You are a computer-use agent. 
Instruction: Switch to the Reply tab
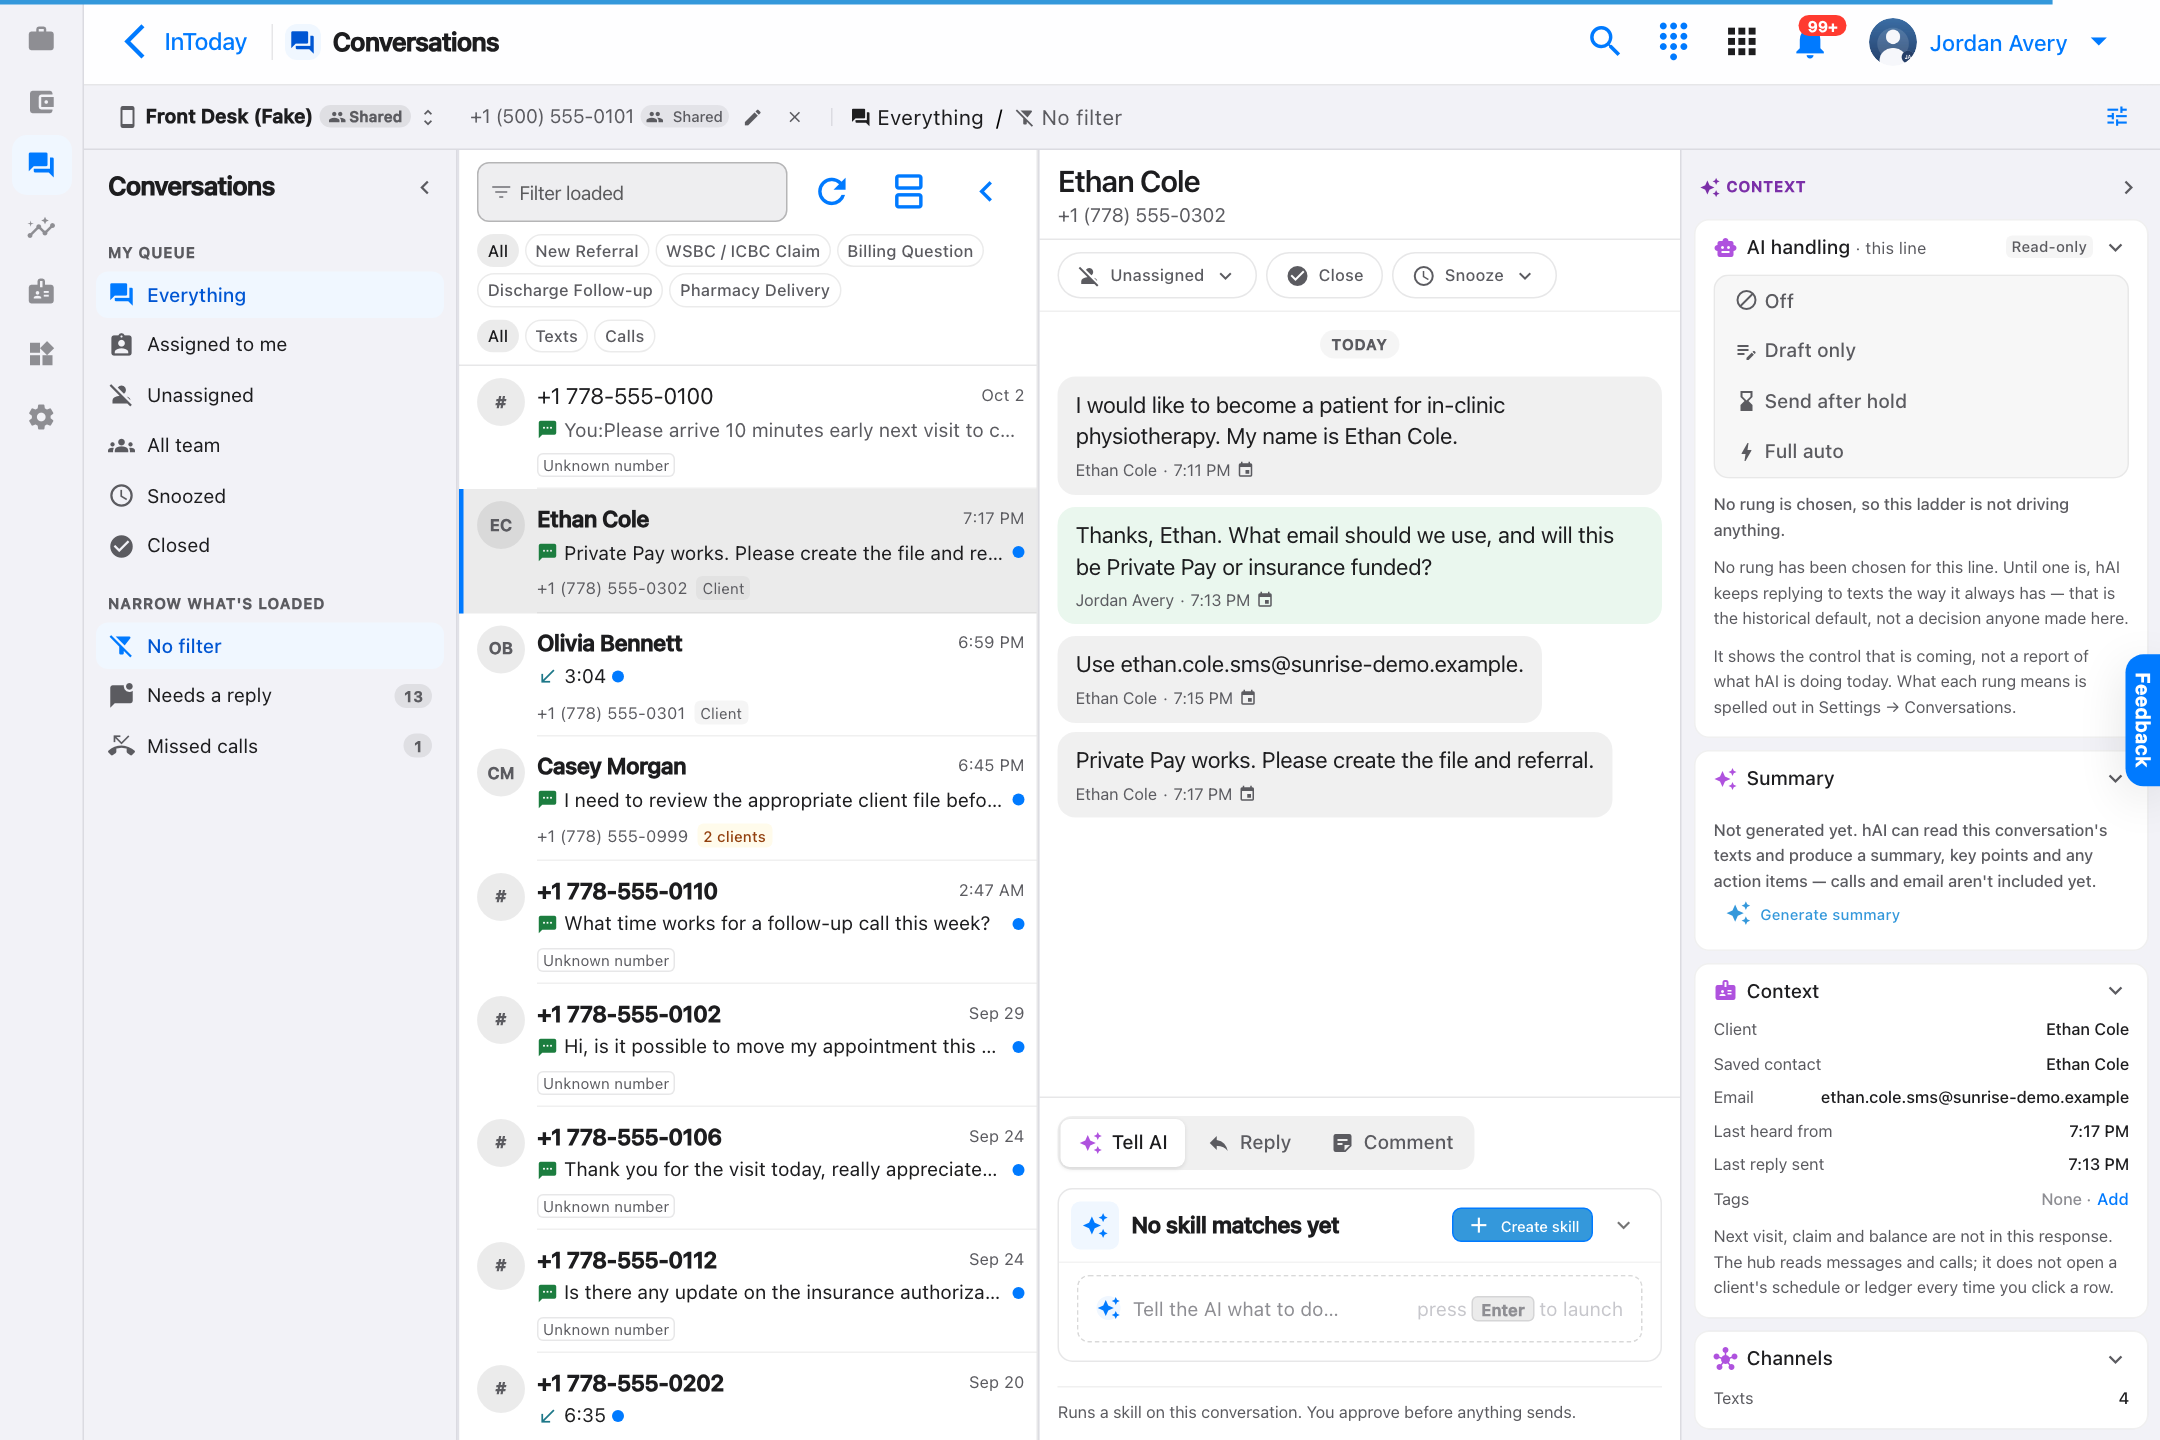click(1250, 1142)
